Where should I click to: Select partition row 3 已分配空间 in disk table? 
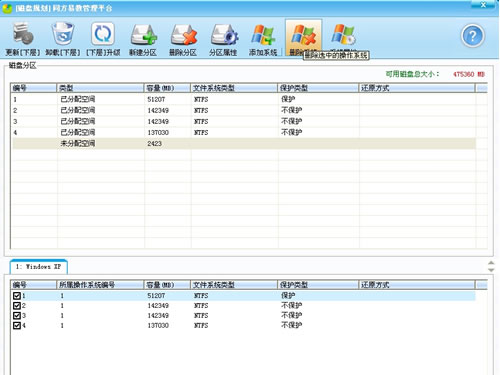click(243, 121)
